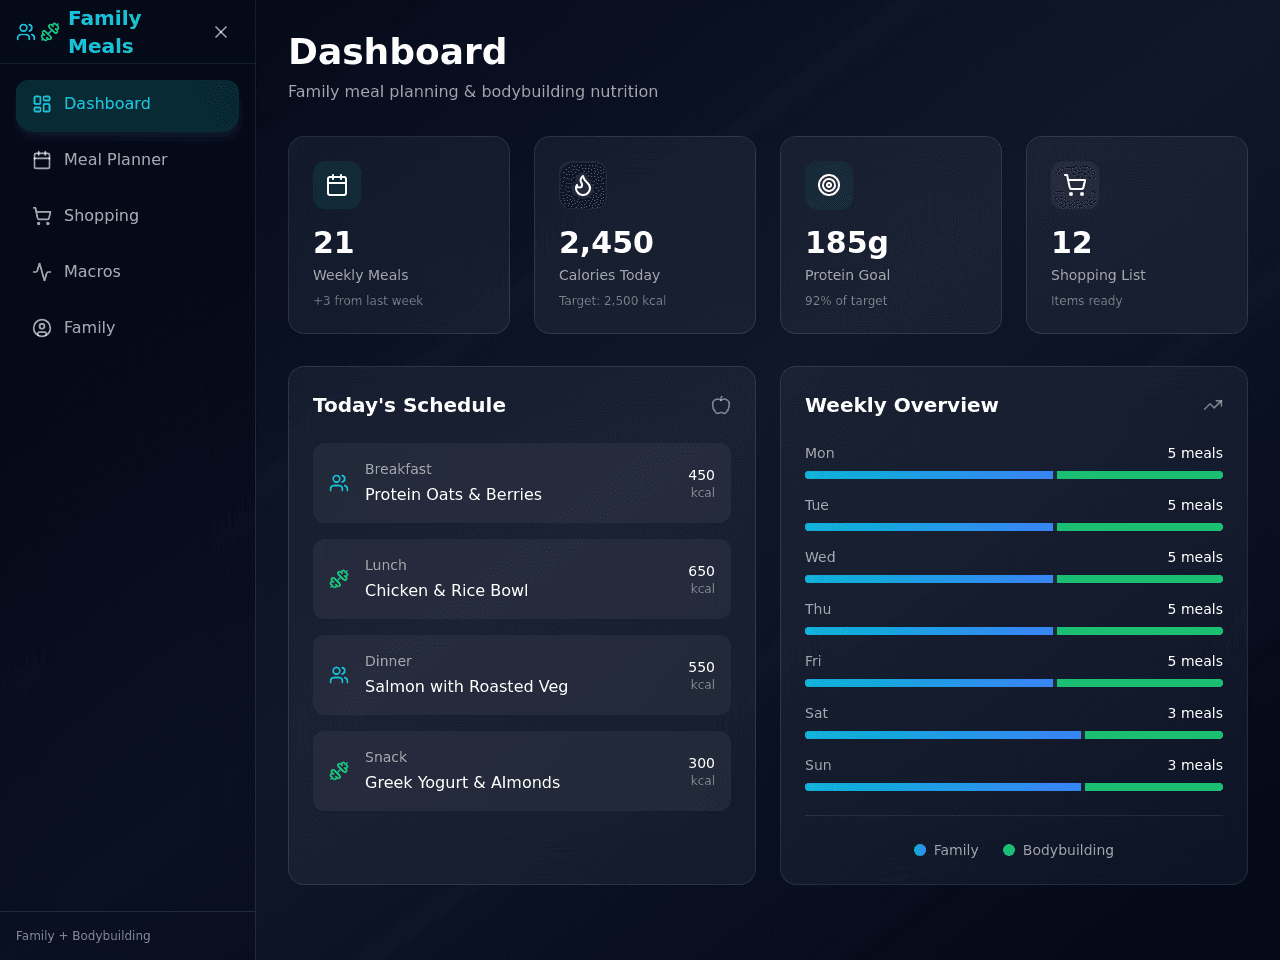1280x960 pixels.
Task: Click the Dashboard page heading
Action: pos(397,52)
